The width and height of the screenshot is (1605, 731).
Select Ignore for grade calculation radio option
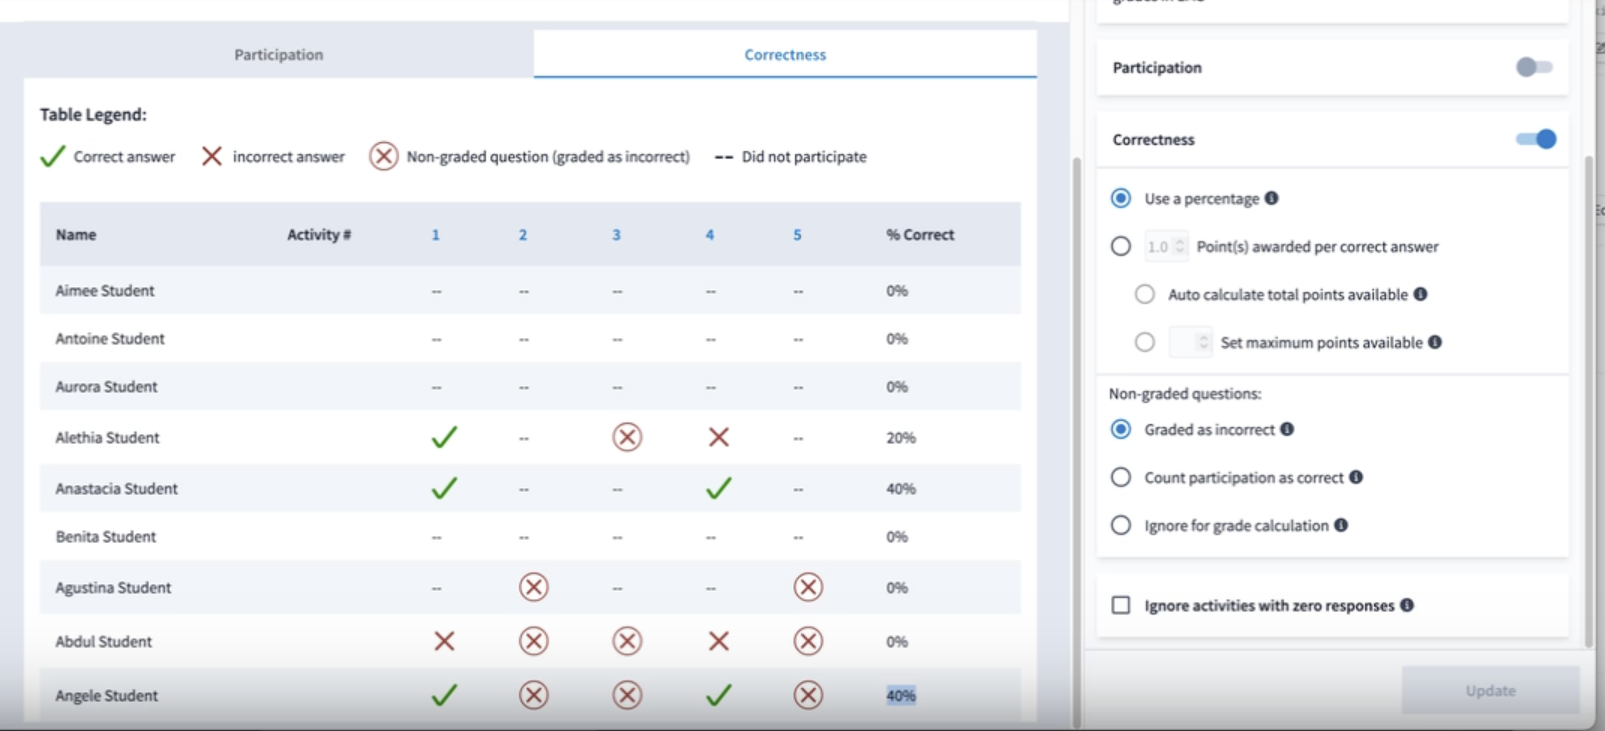pyautogui.click(x=1121, y=525)
